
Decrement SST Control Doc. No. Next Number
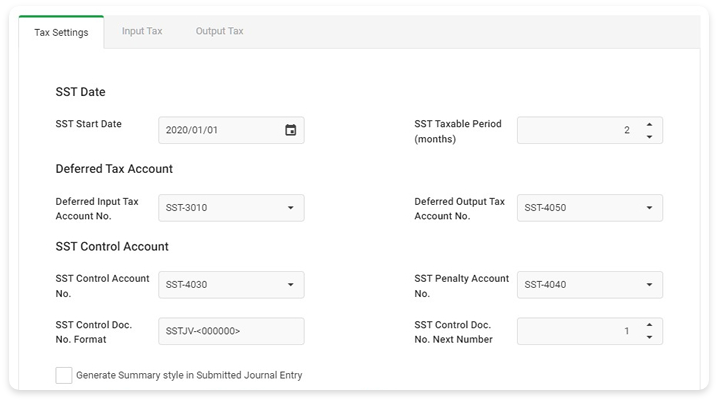point(649,337)
